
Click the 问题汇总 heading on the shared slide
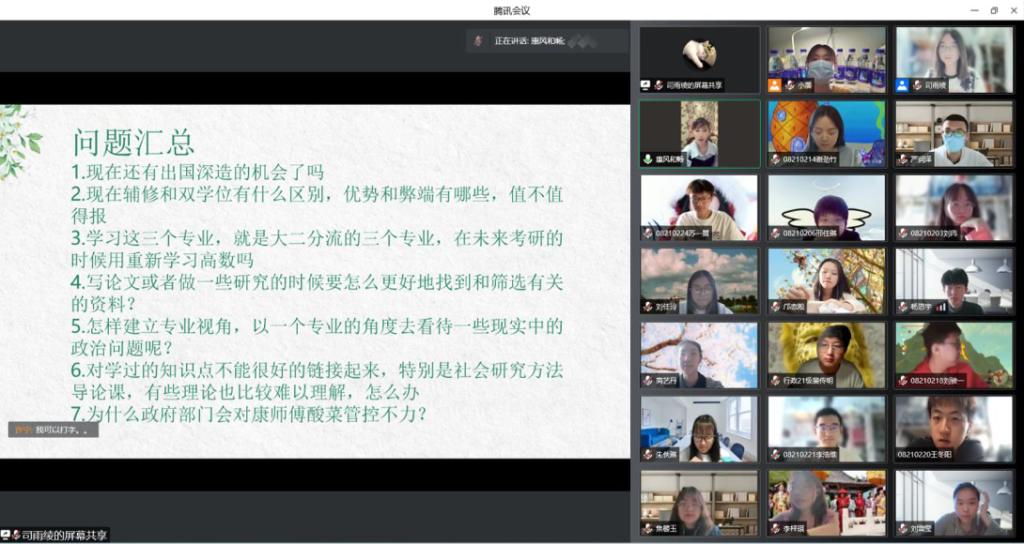coord(133,142)
